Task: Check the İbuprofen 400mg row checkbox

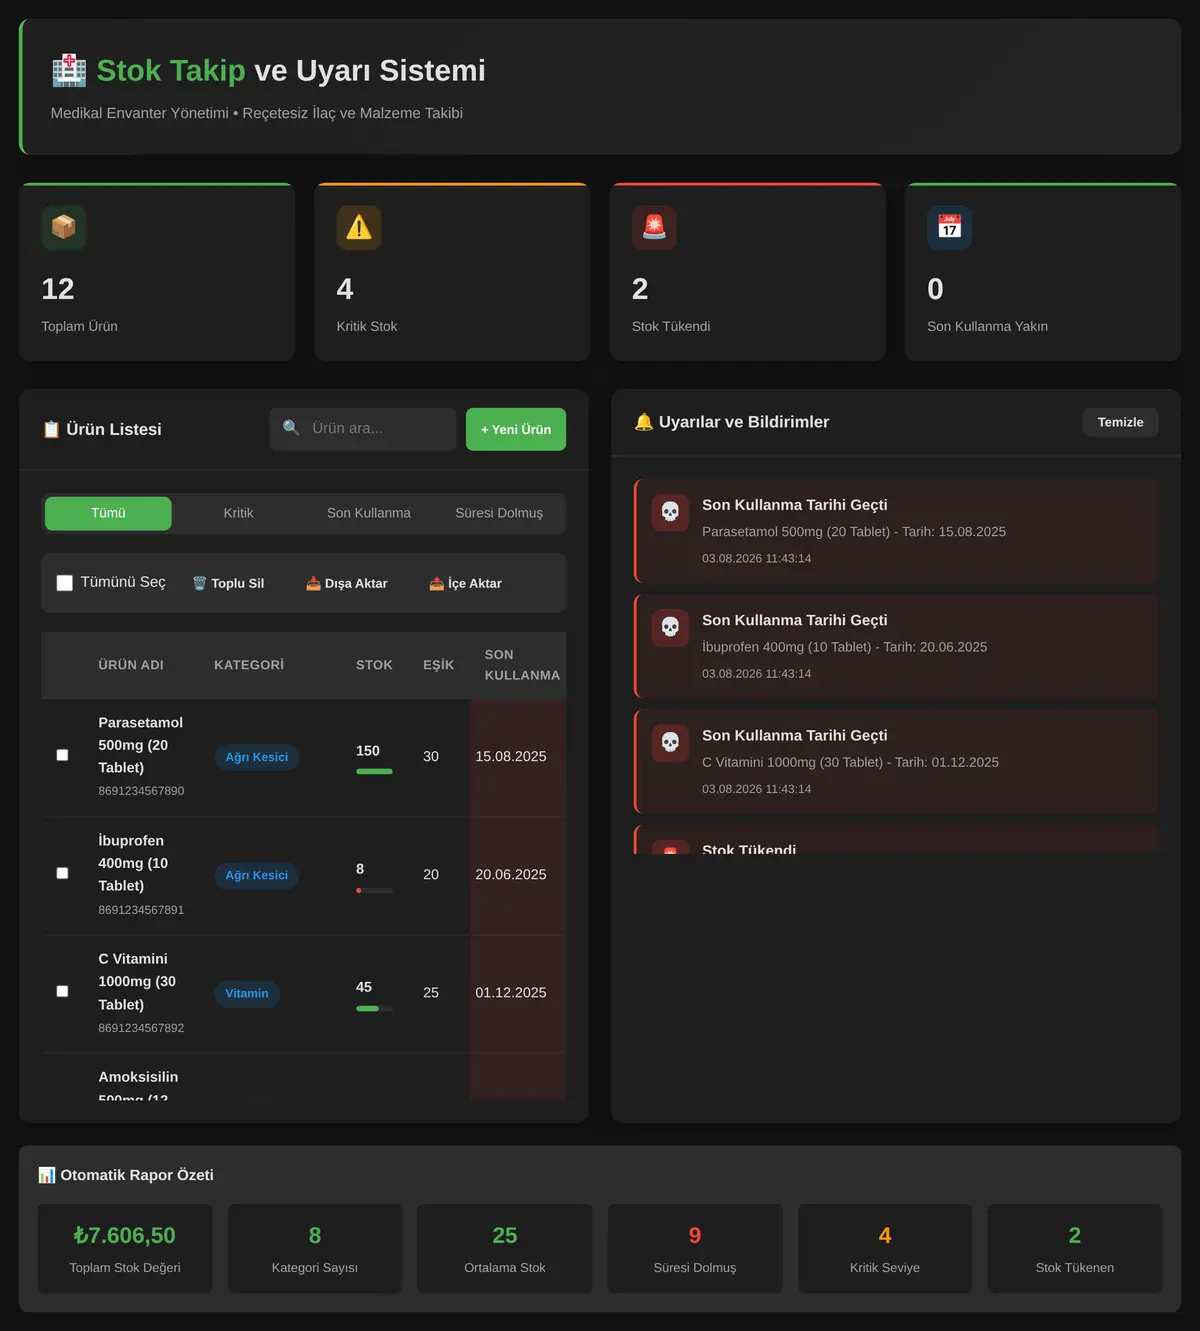Action: (x=62, y=873)
